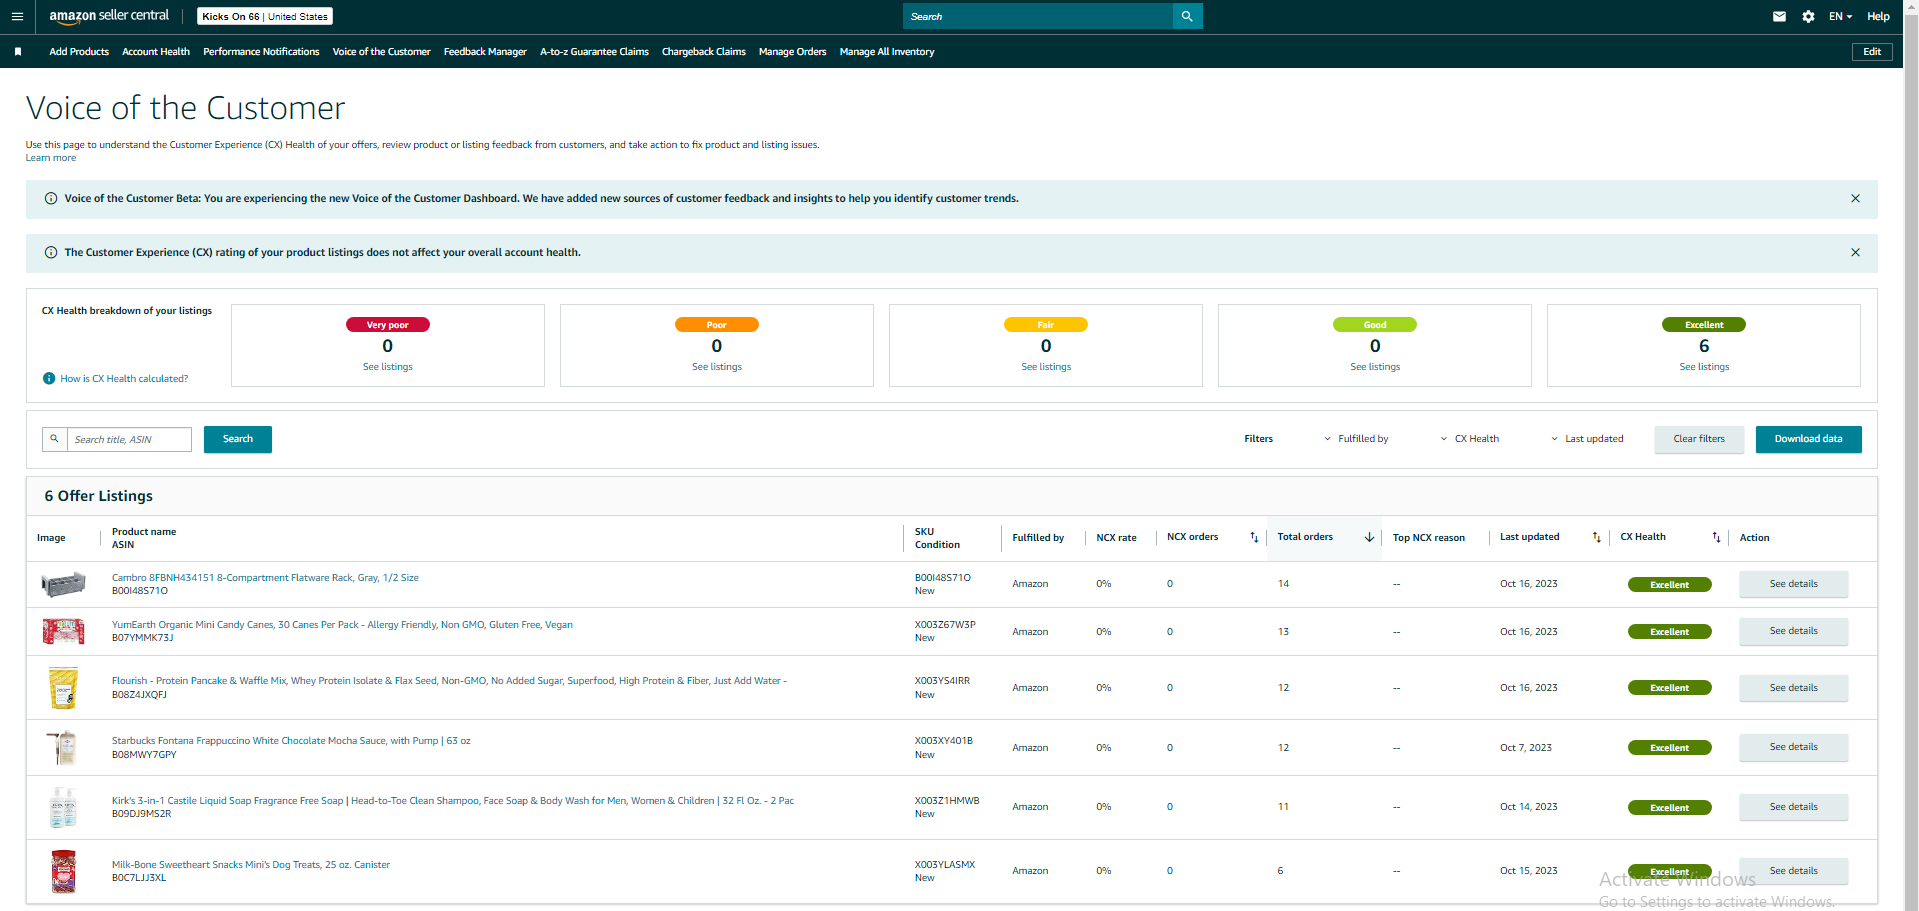This screenshot has height=911, width=1919.
Task: Click the Download data button
Action: coord(1808,439)
